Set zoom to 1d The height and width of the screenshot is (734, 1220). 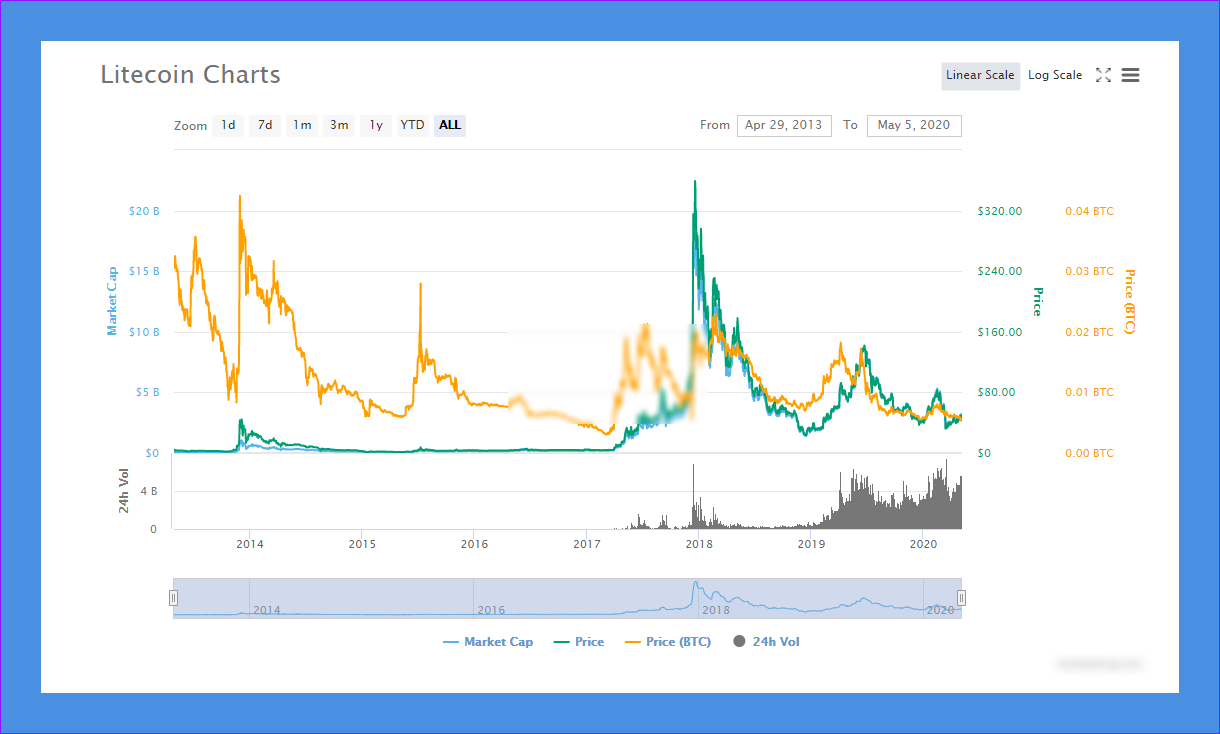[228, 125]
